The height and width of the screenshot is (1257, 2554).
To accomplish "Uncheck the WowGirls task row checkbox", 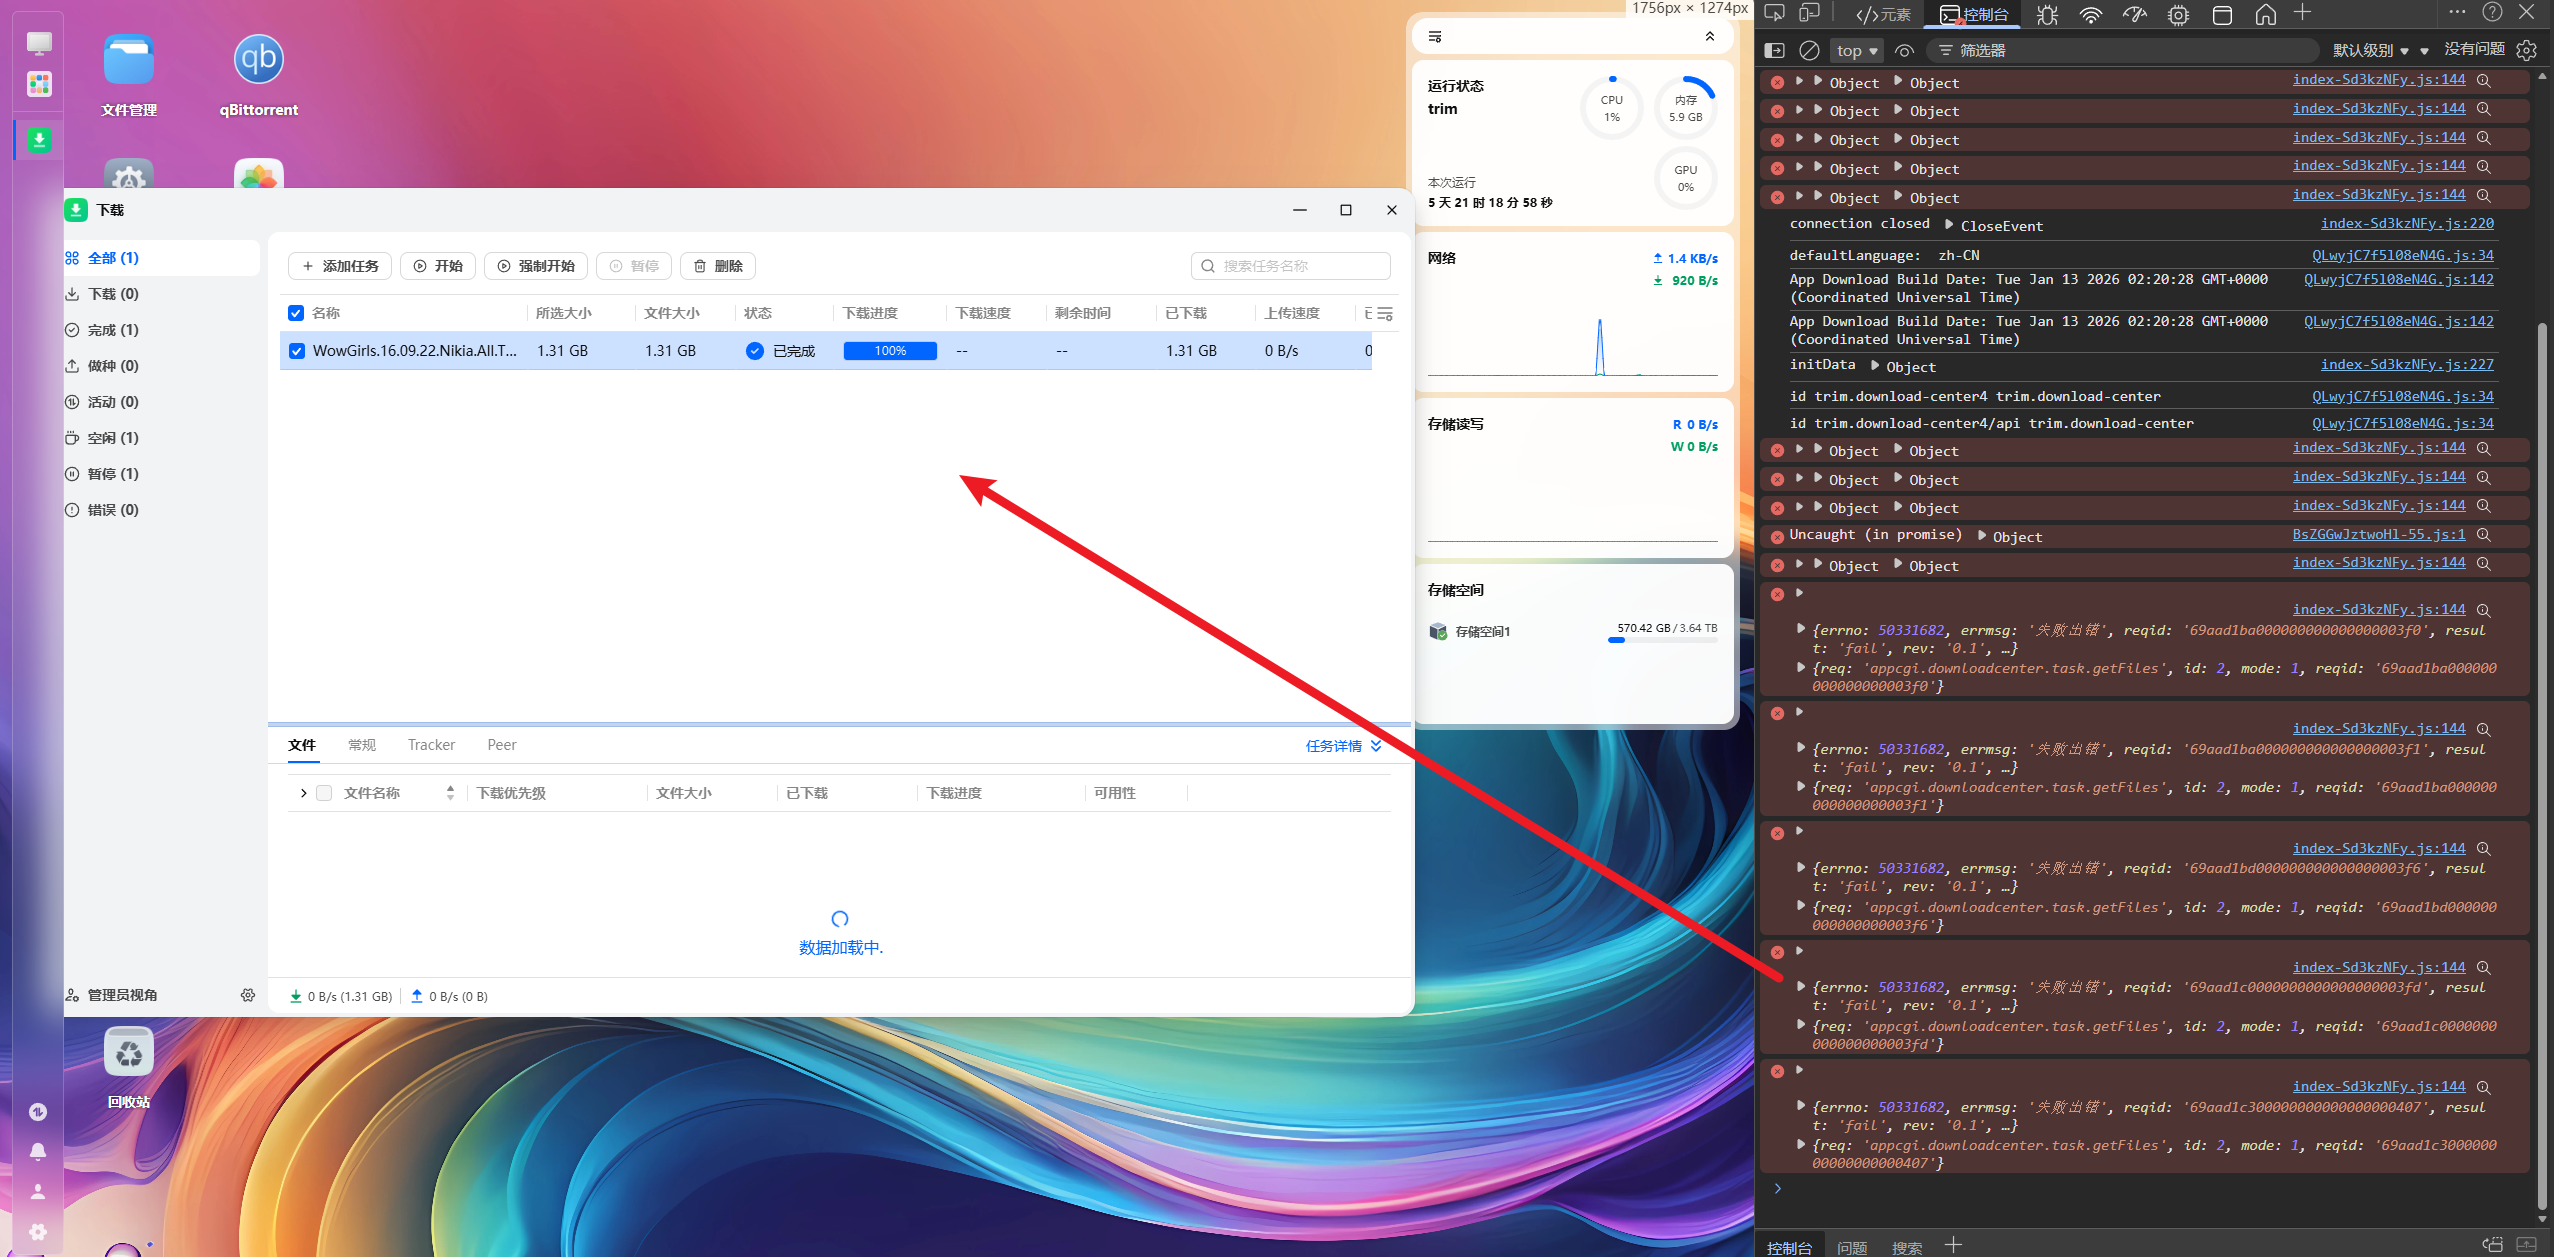I will (297, 351).
